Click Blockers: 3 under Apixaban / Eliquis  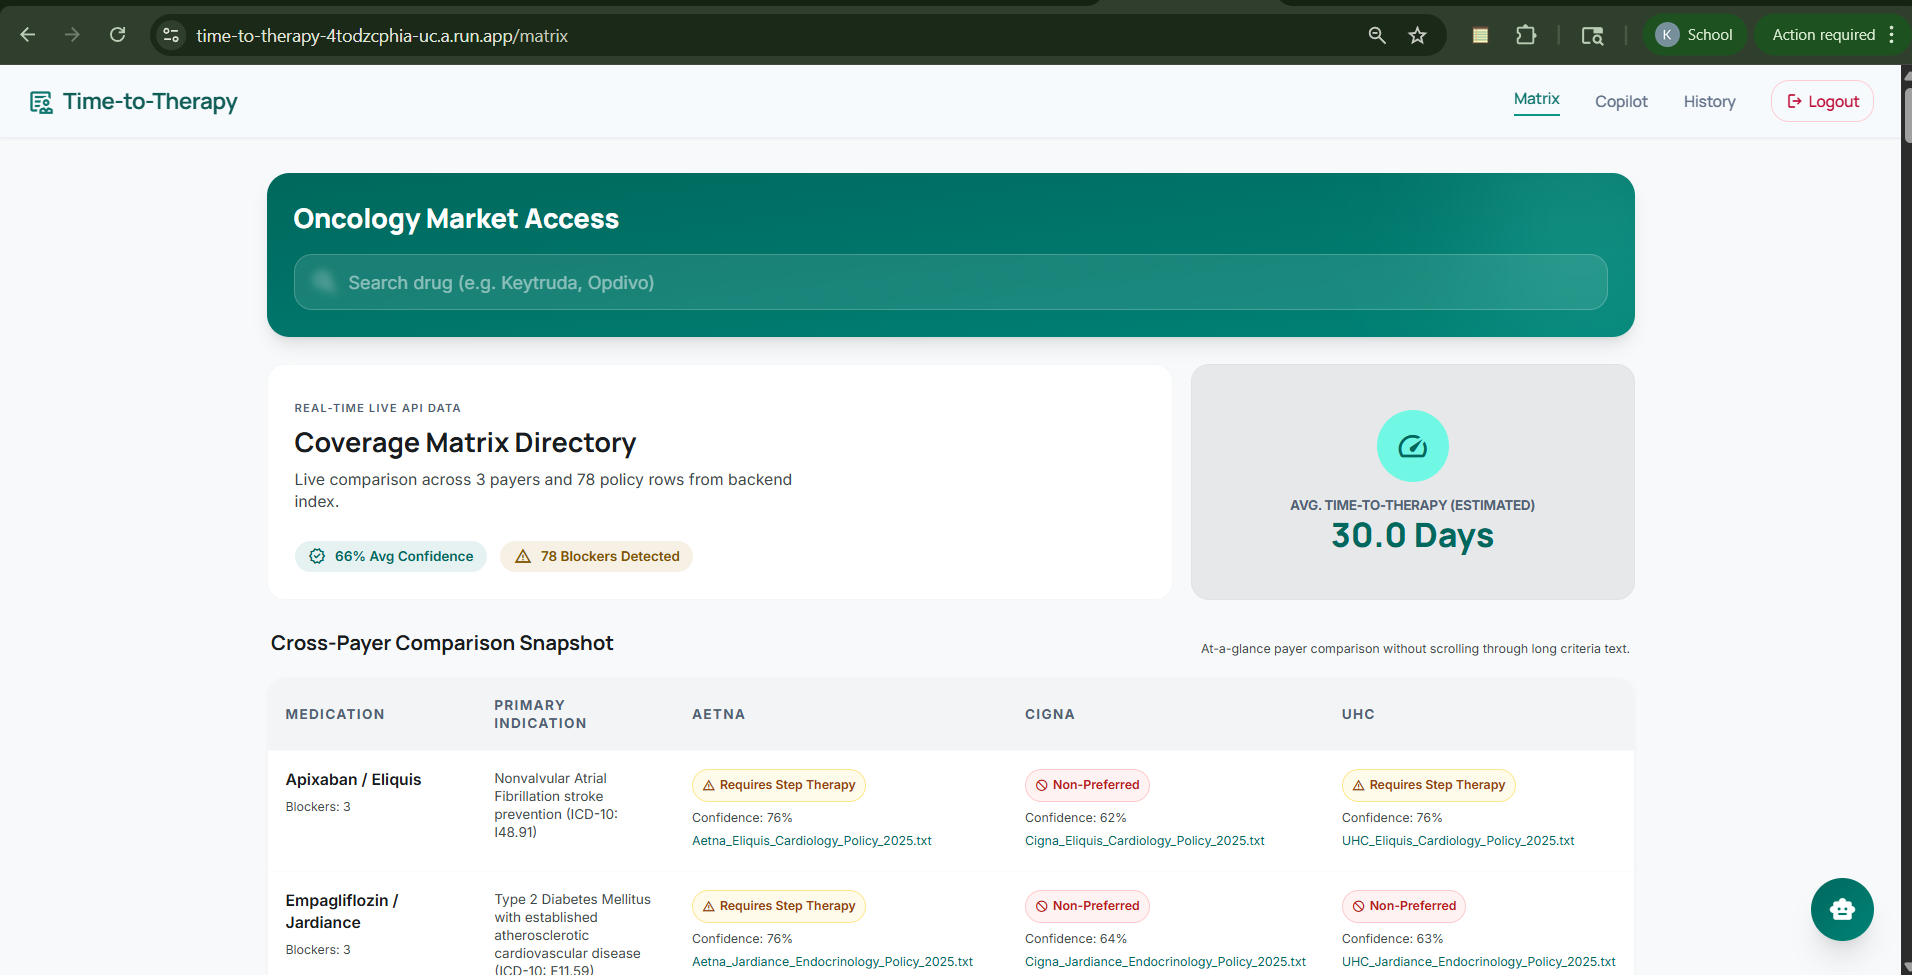click(318, 807)
